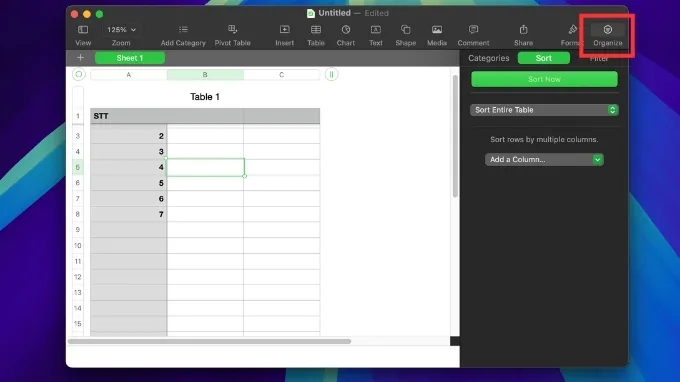This screenshot has height=382, width=680.
Task: Open the View sidebar menu icon
Action: point(83,29)
